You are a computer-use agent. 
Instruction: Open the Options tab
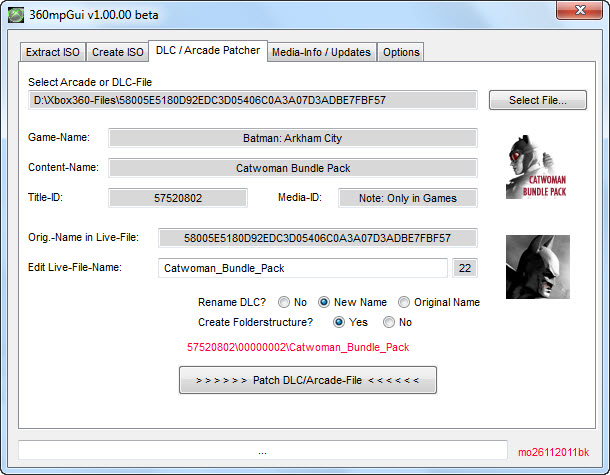pos(401,52)
